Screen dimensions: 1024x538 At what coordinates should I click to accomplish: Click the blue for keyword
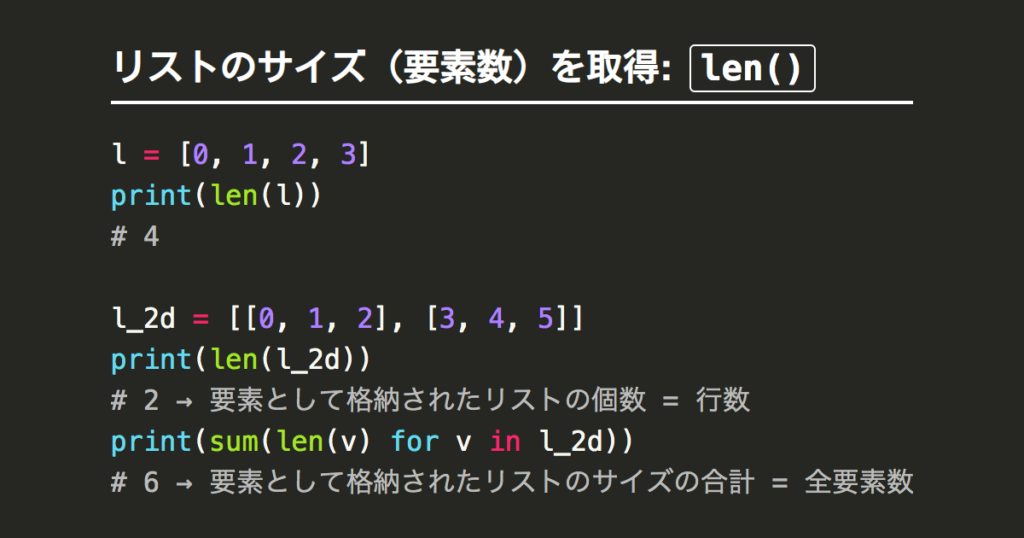coord(415,441)
